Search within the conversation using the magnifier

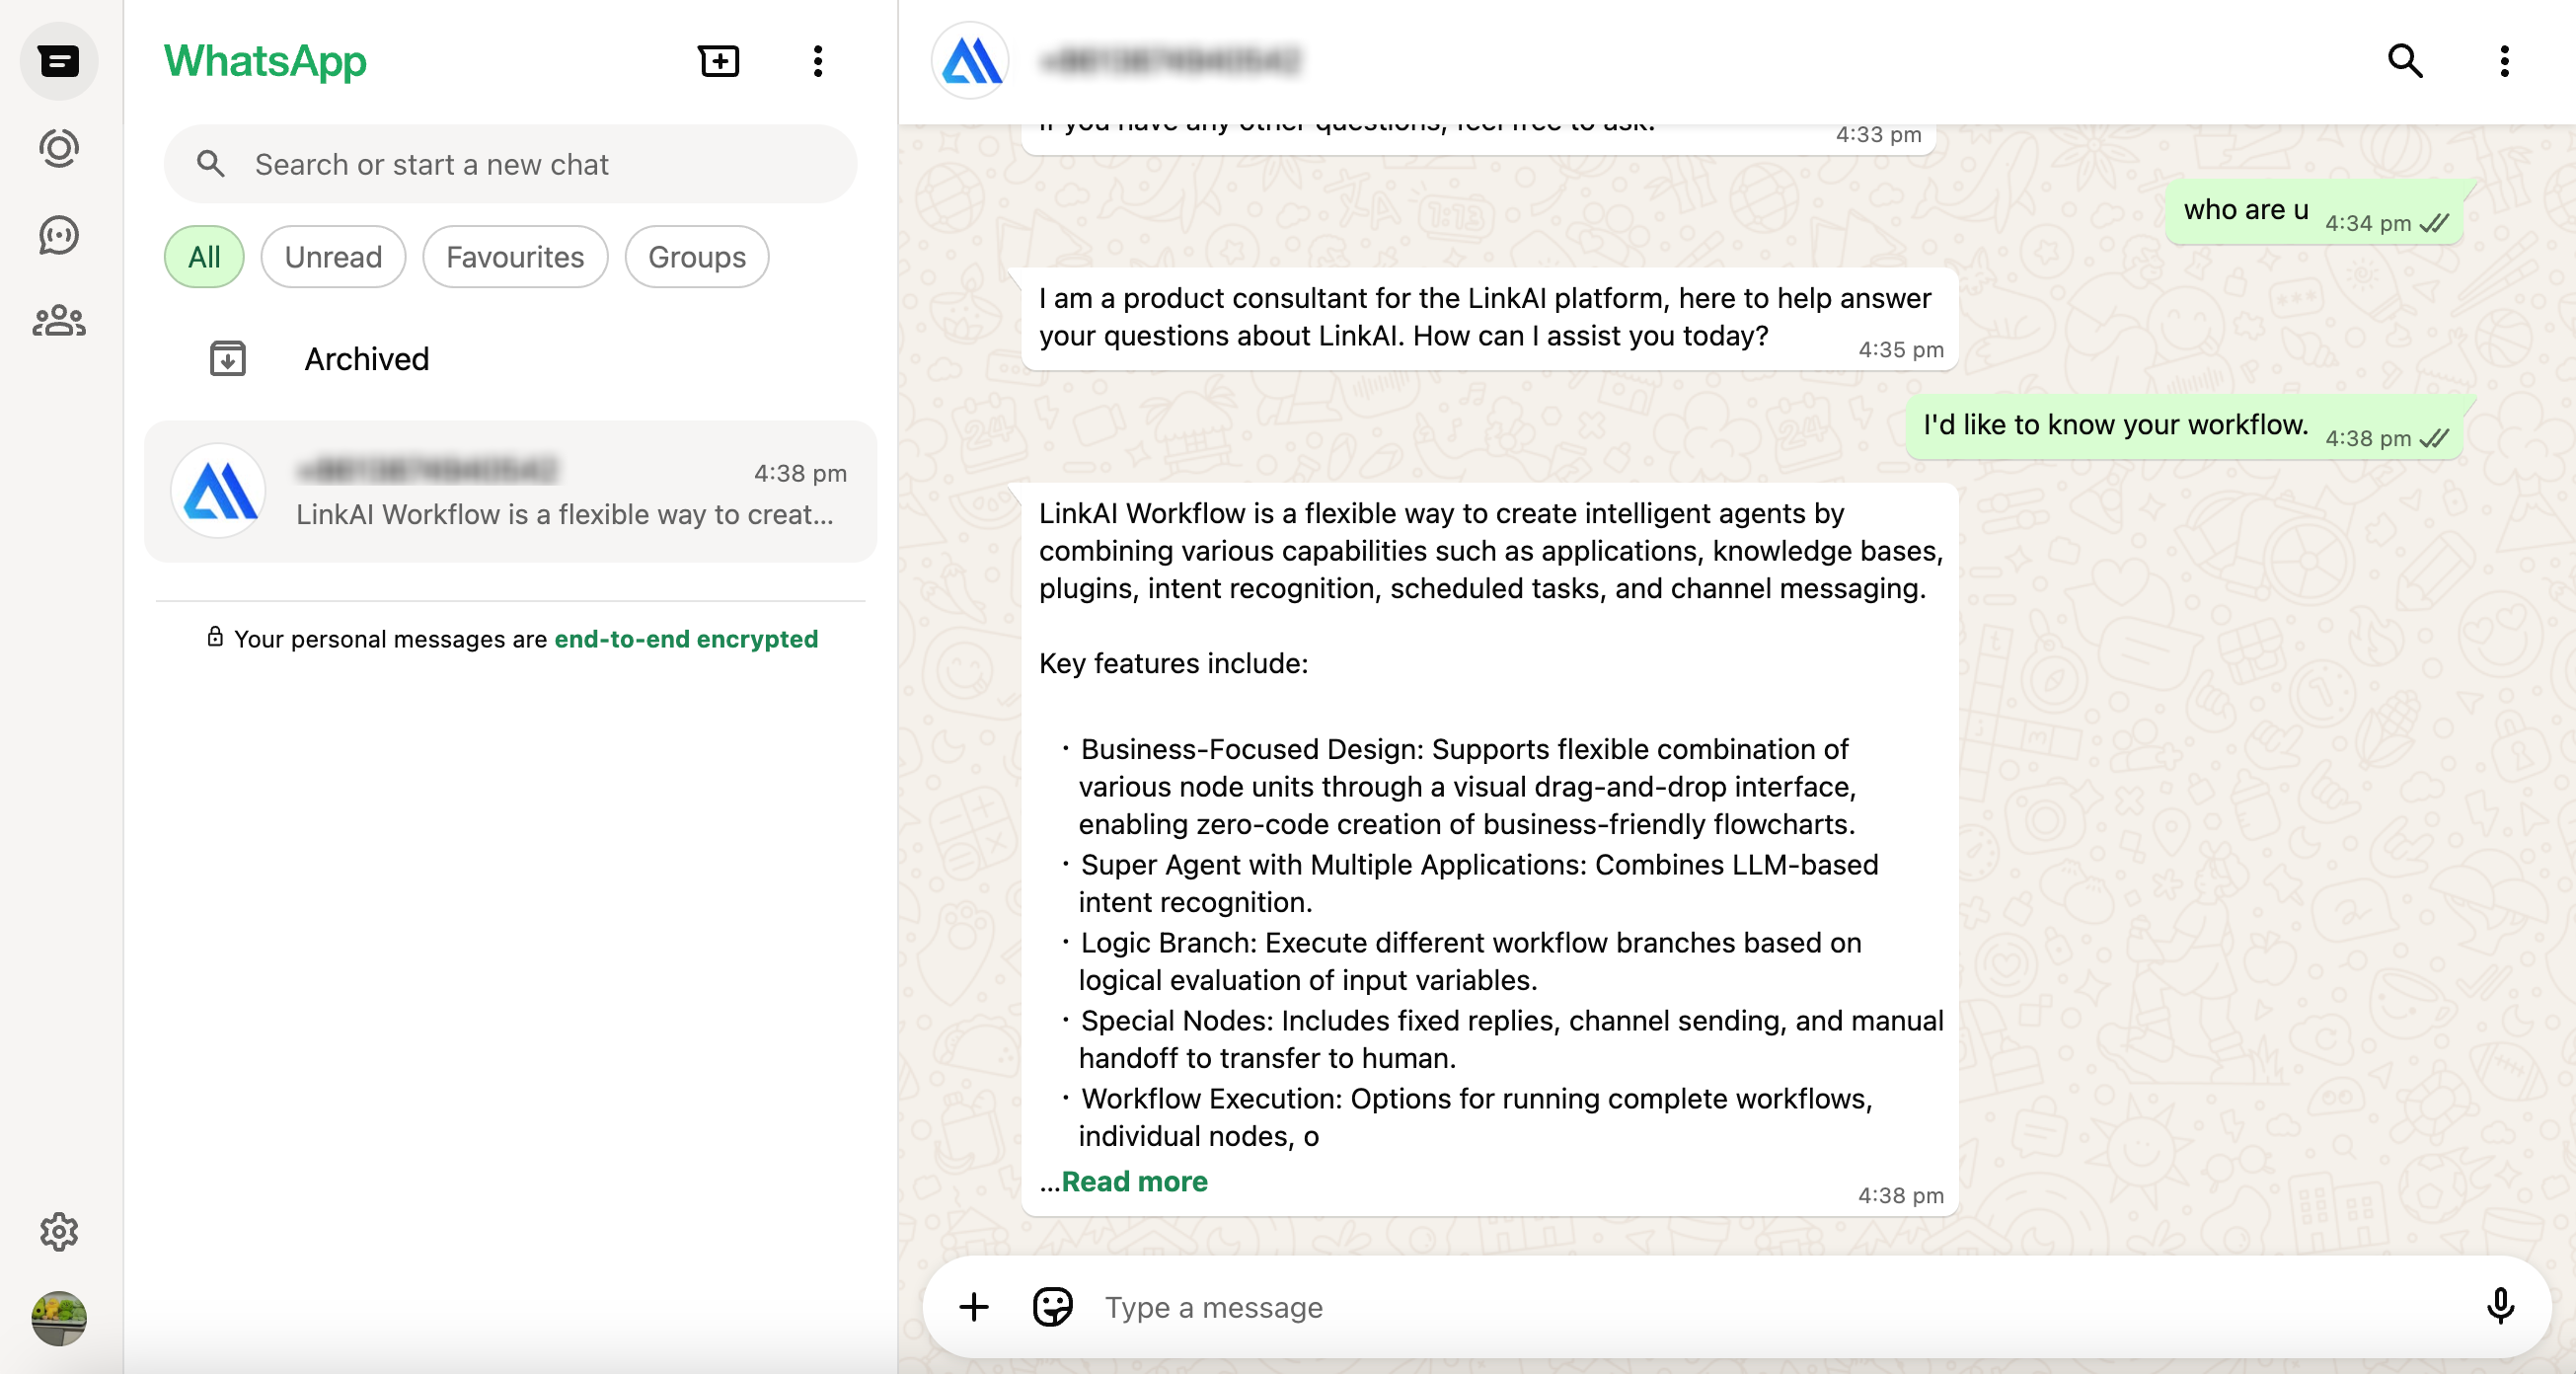point(2404,61)
